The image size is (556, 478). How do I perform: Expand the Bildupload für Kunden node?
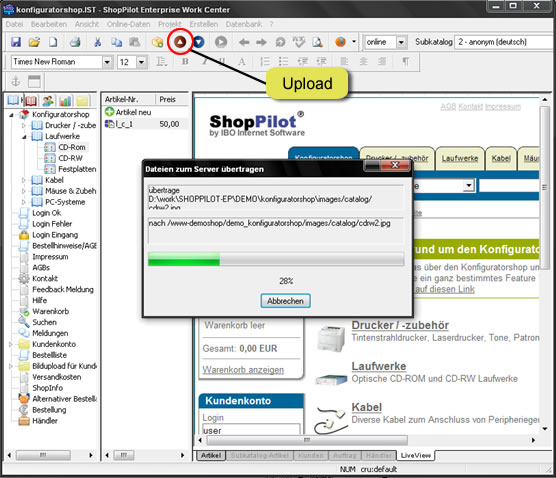[10, 366]
